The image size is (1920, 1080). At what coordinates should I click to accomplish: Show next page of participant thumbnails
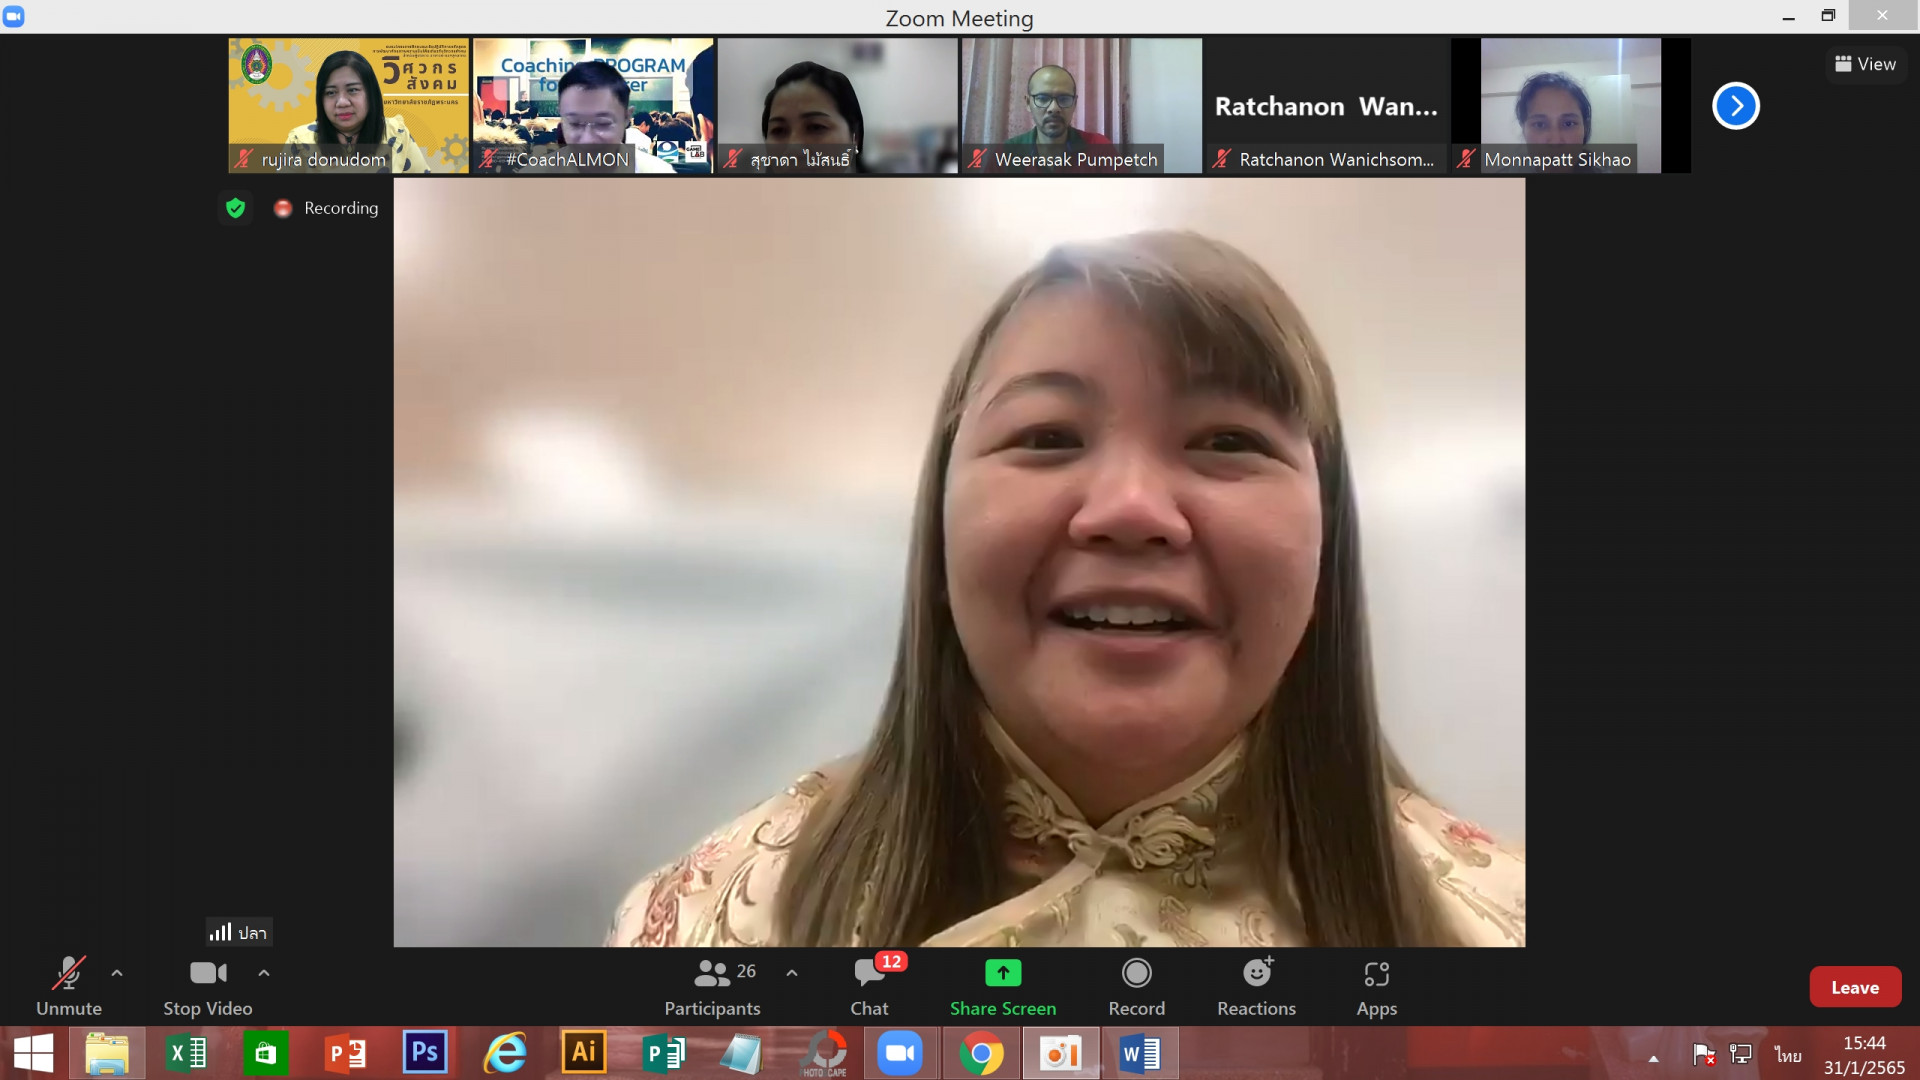click(1736, 106)
